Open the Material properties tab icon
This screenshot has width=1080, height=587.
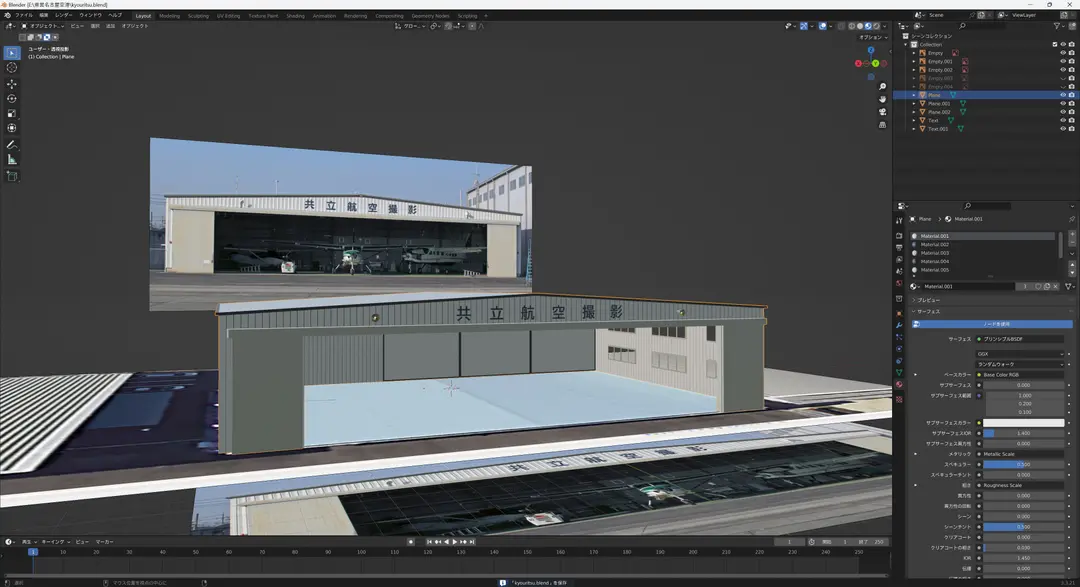[899, 385]
